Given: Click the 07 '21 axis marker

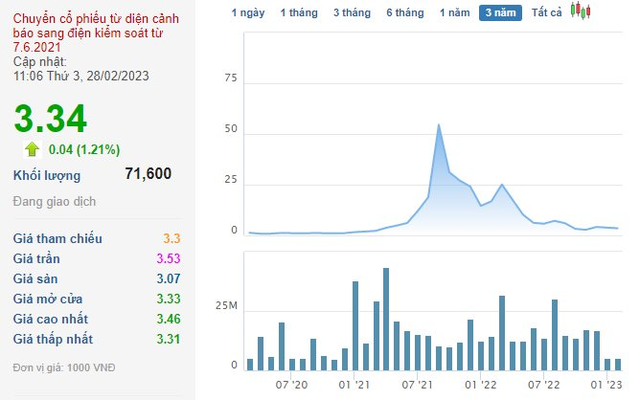Looking at the screenshot, I should [x=417, y=384].
